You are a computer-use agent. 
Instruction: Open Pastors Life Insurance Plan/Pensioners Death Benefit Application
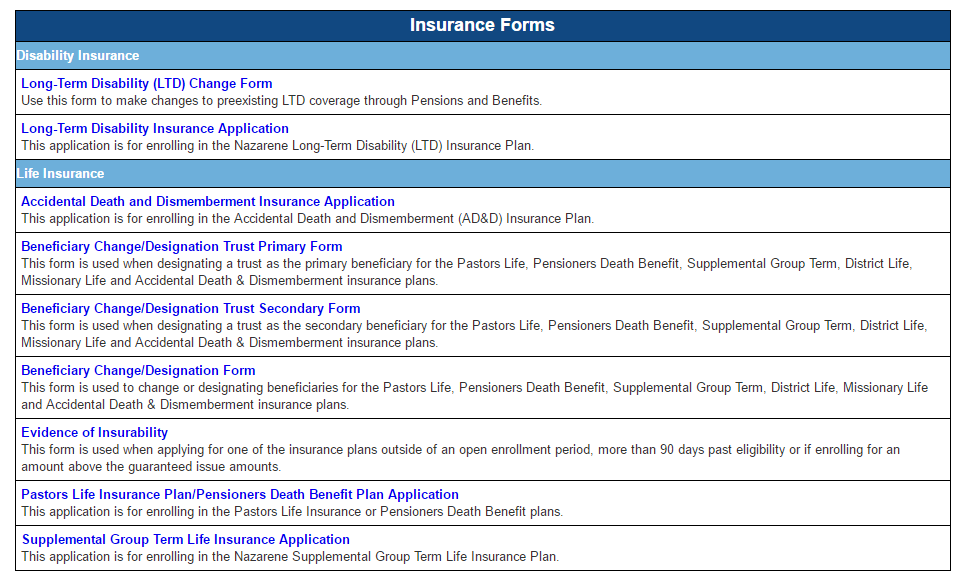(240, 495)
